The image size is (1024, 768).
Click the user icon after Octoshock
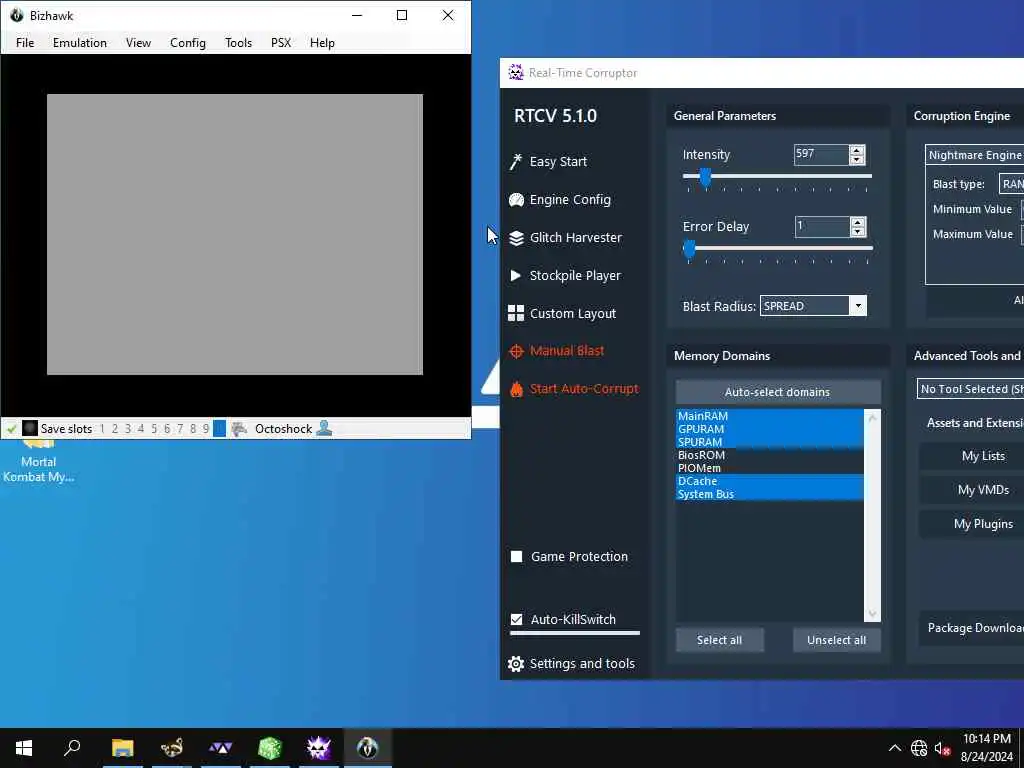pos(324,428)
